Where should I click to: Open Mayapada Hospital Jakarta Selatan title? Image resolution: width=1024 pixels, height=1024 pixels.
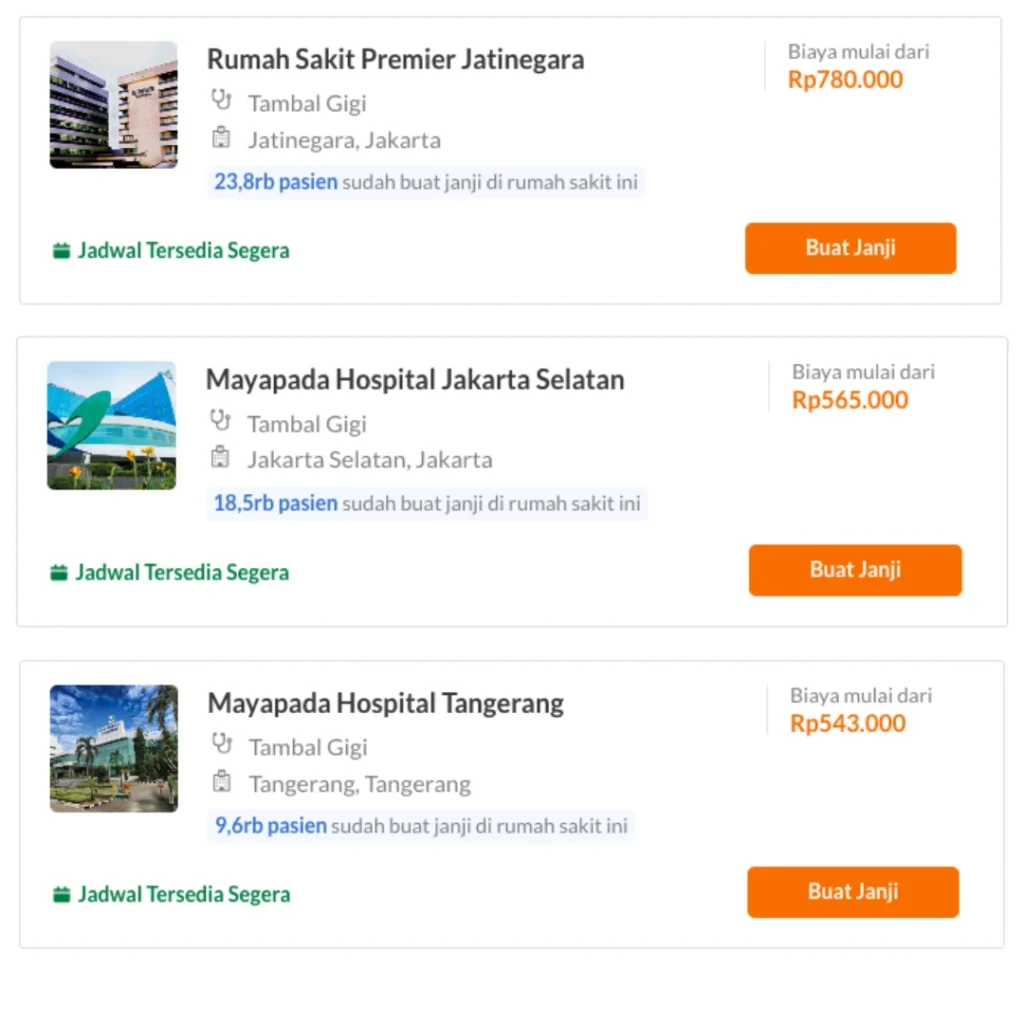(x=415, y=380)
